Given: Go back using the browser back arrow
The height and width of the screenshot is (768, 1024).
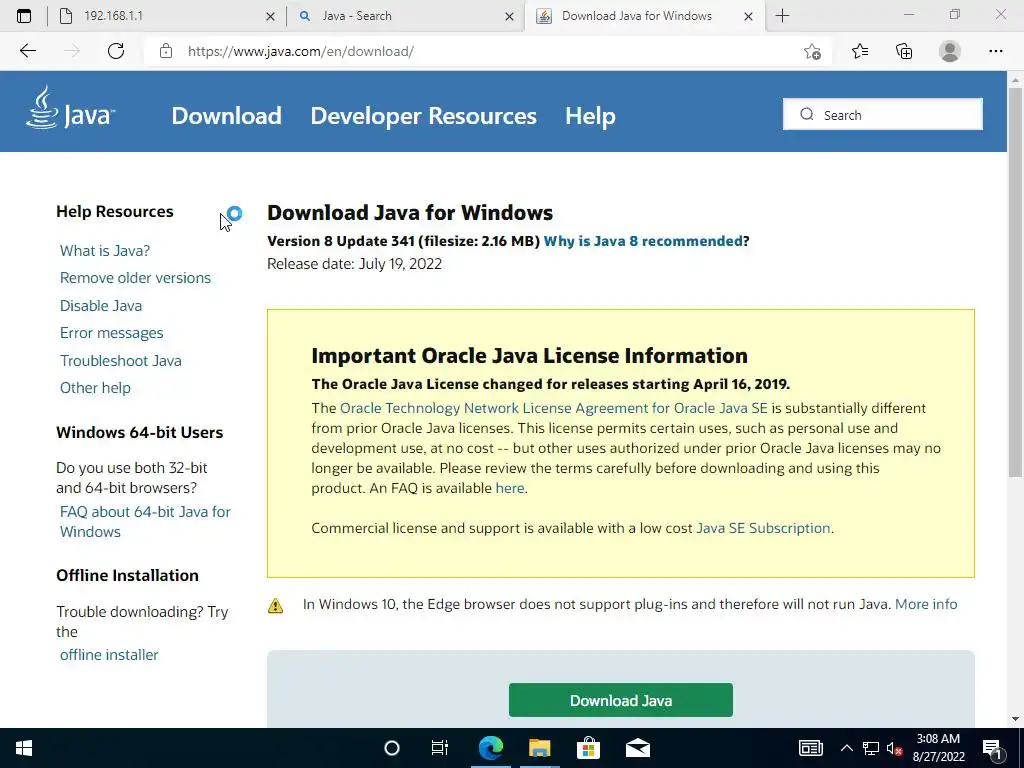Looking at the screenshot, I should pyautogui.click(x=27, y=51).
